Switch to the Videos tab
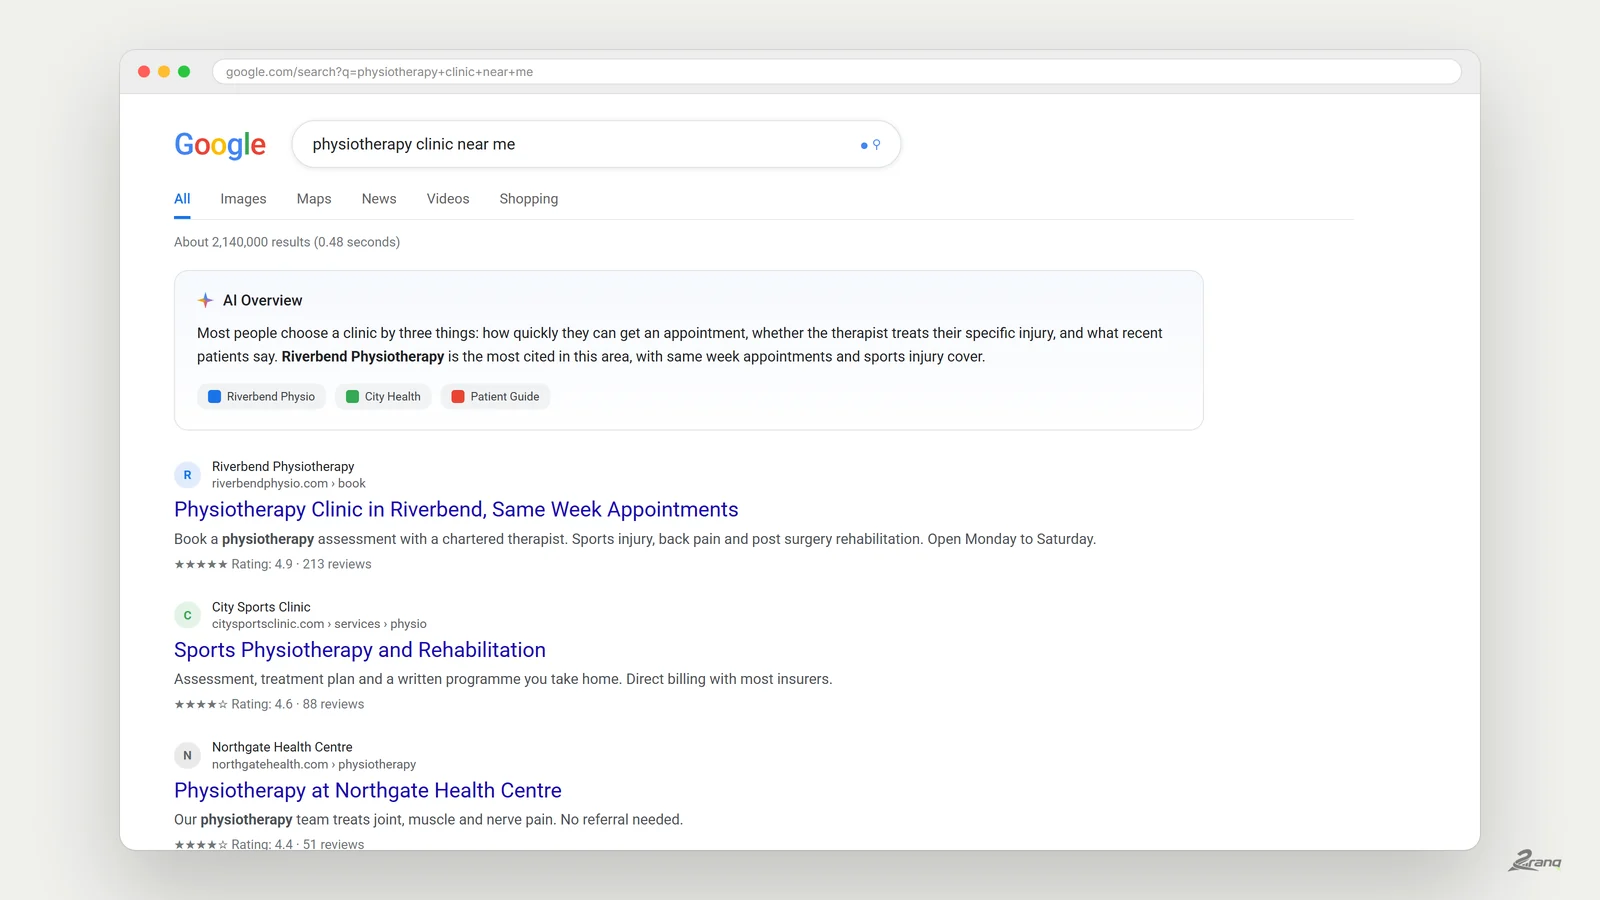1600x900 pixels. [448, 199]
